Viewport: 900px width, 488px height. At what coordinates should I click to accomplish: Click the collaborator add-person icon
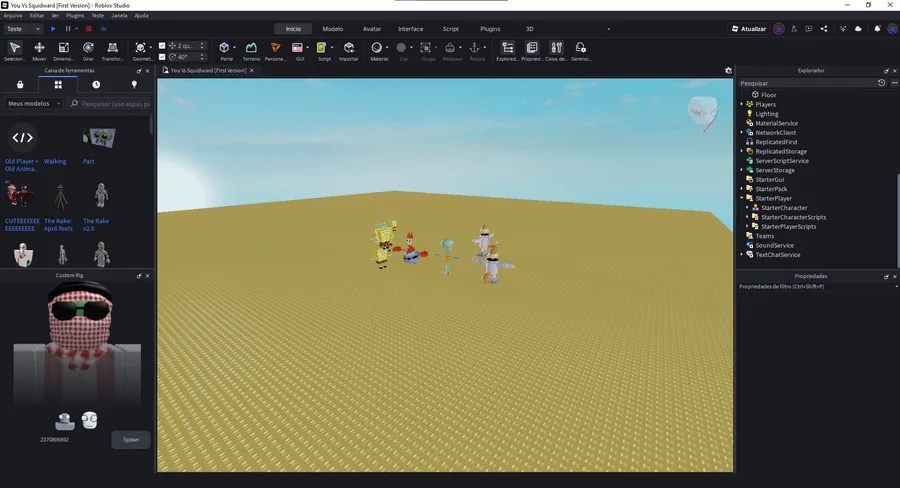pos(794,29)
